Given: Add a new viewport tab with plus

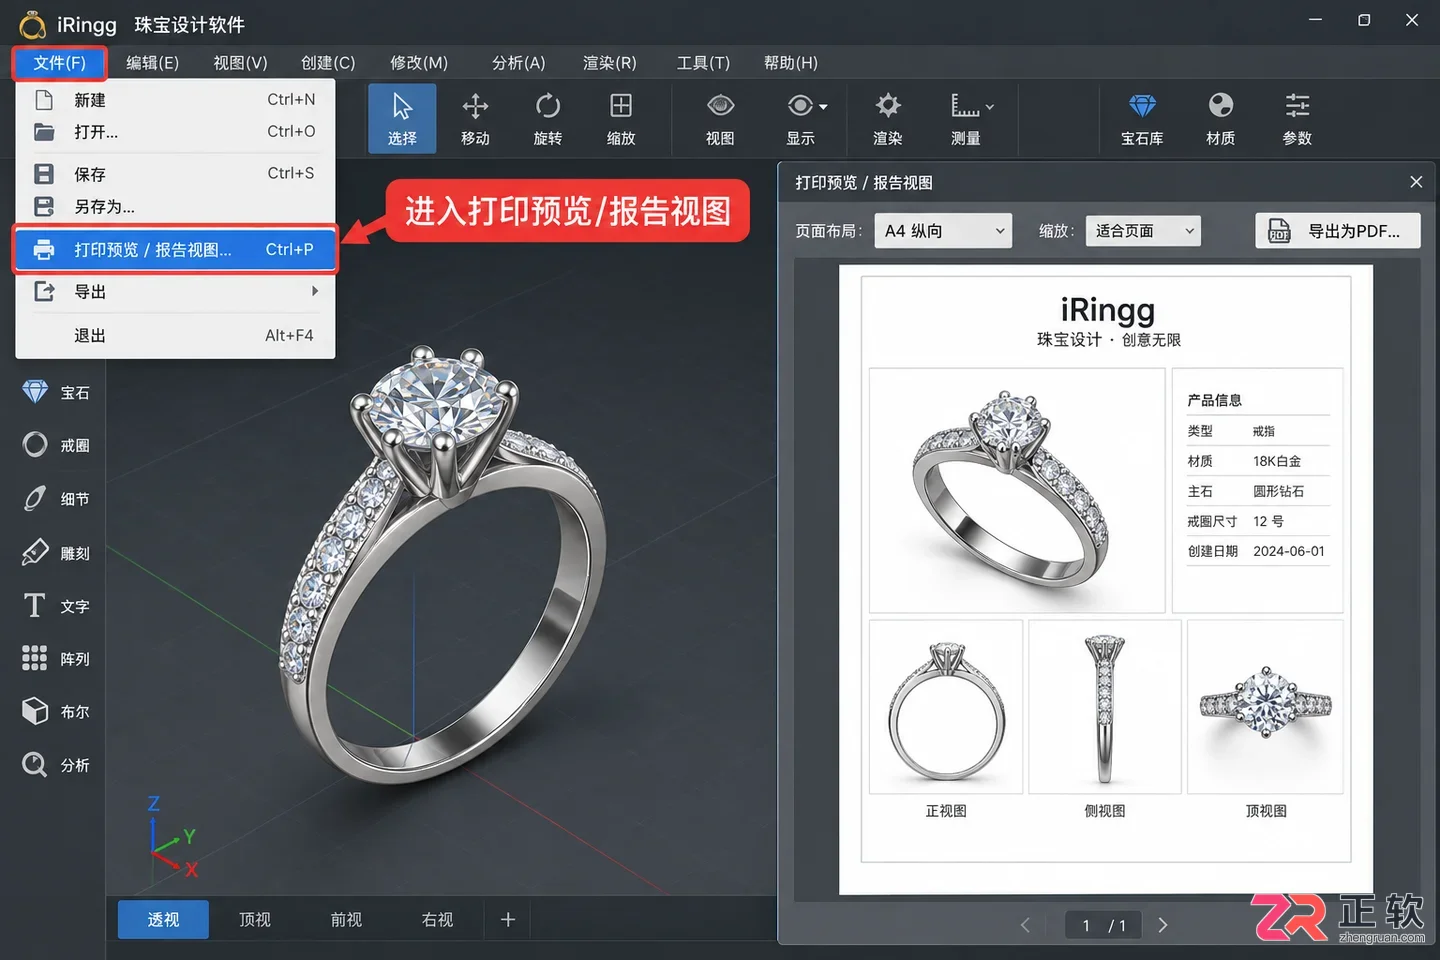Looking at the screenshot, I should click(508, 919).
